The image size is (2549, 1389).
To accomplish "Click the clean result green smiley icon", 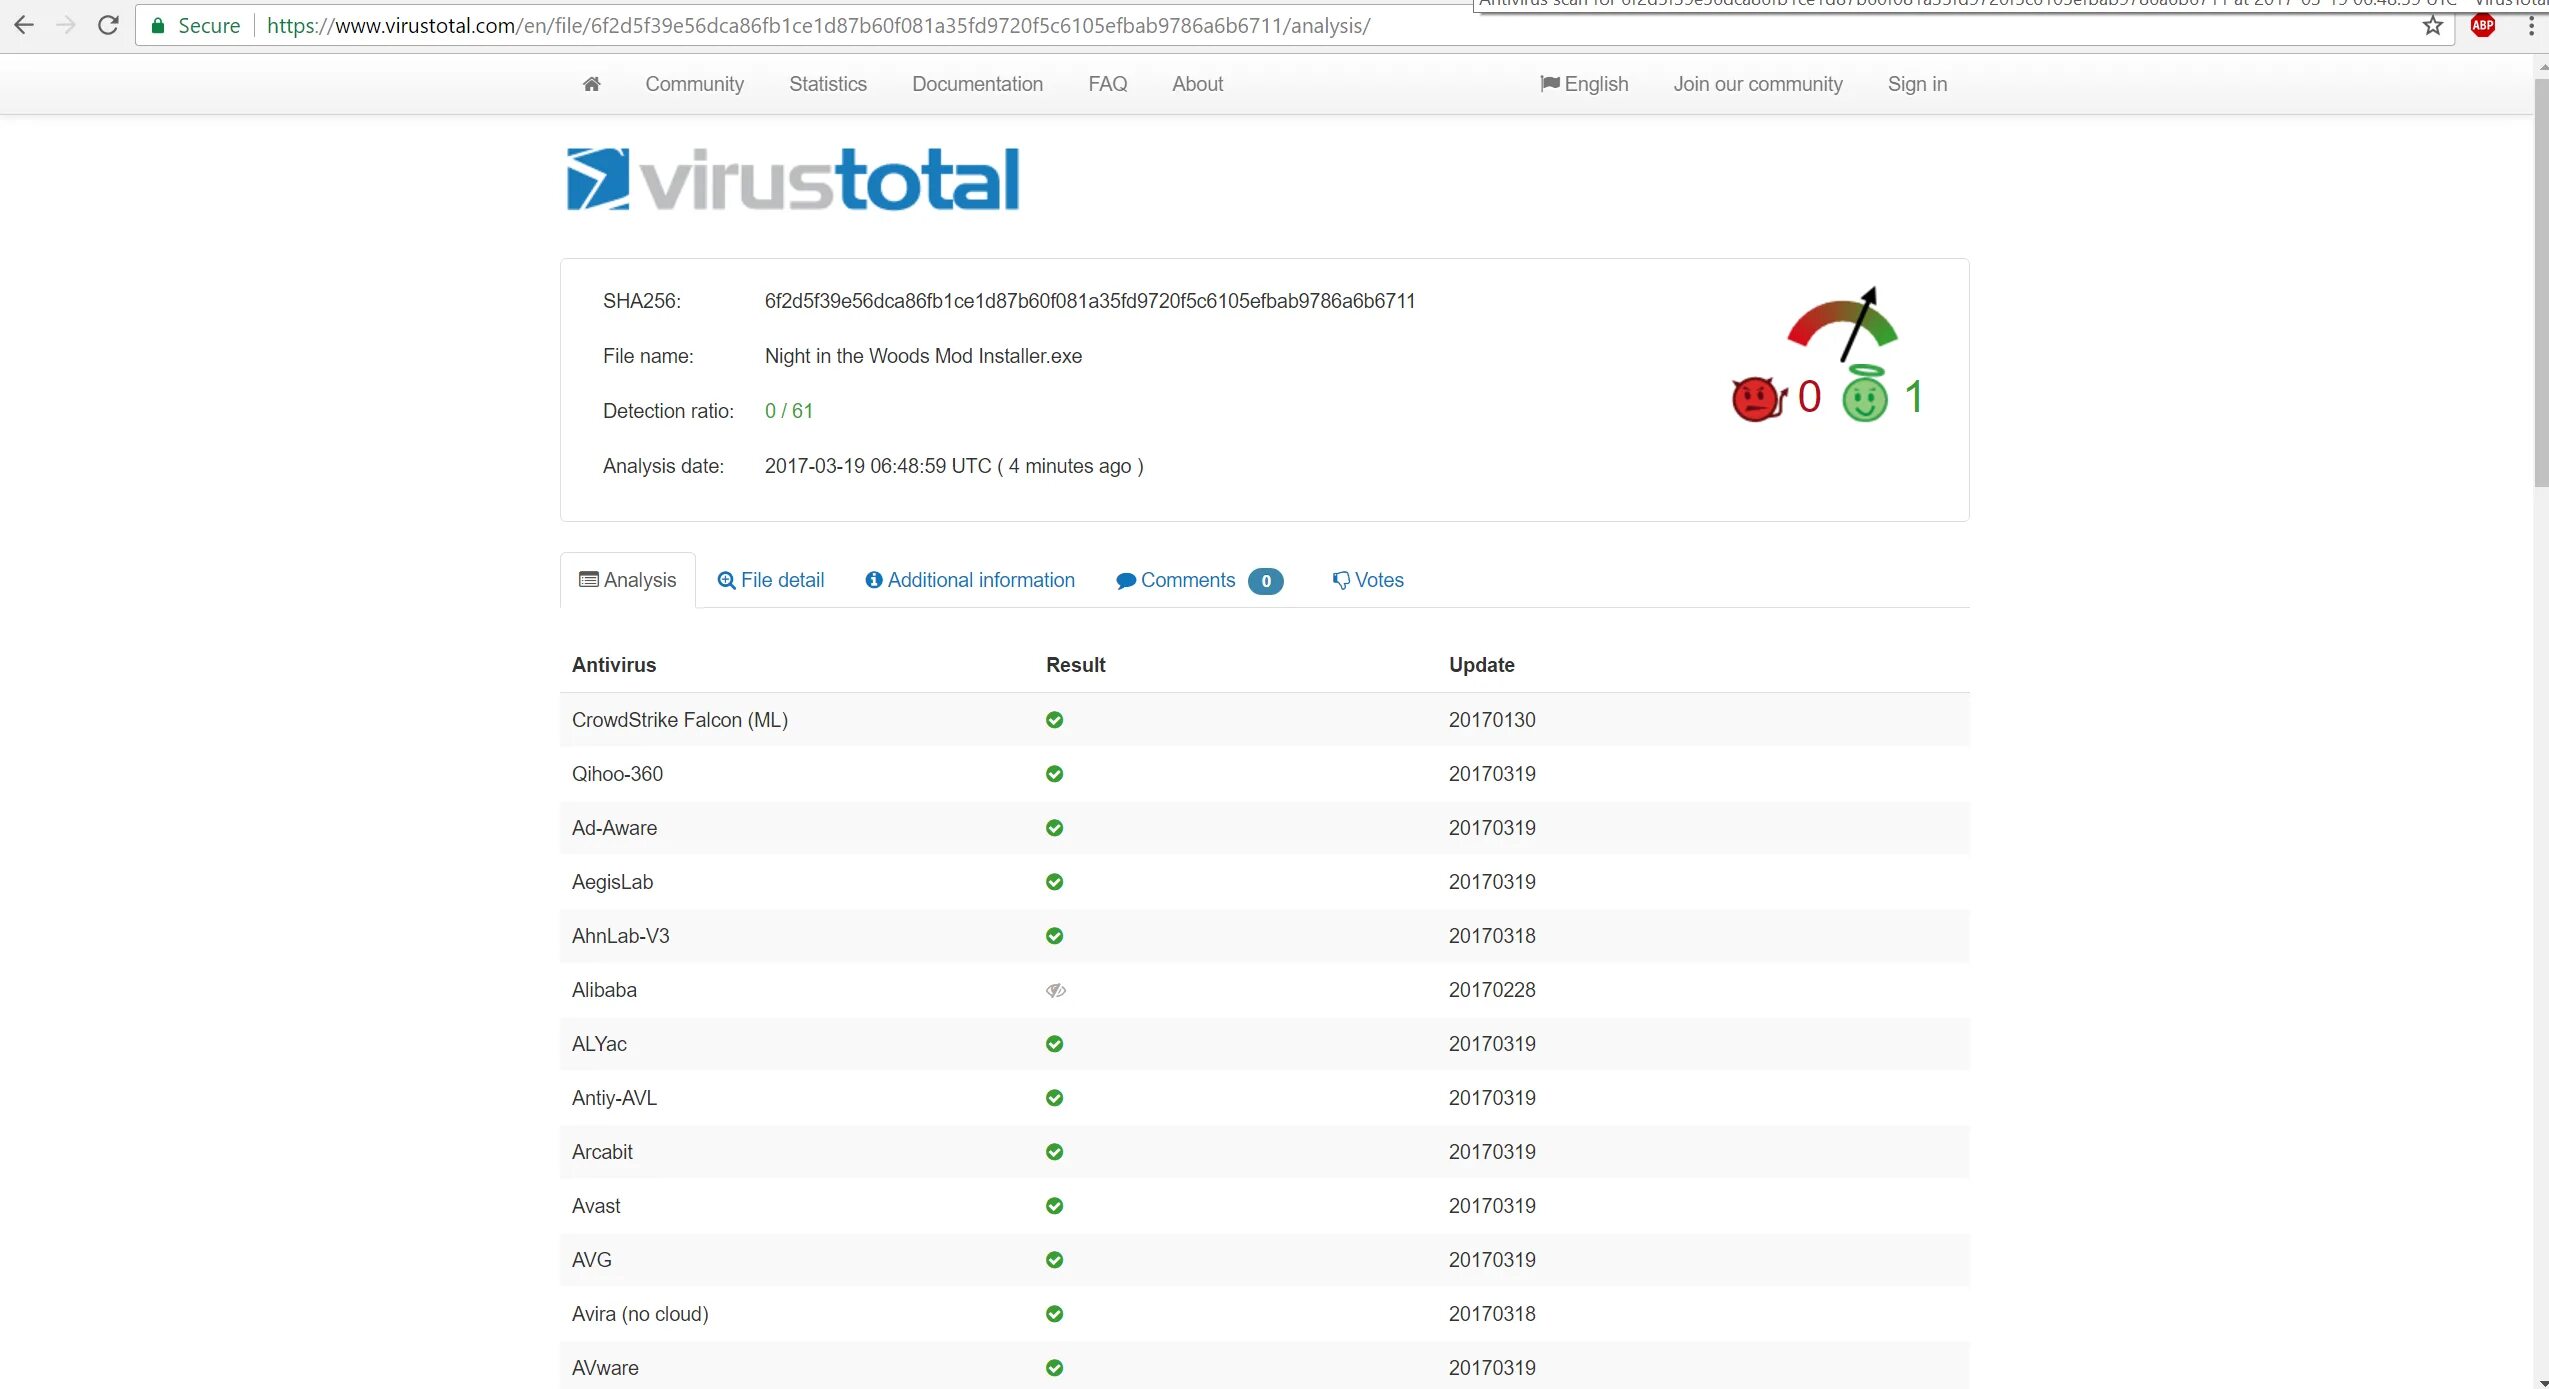I will [x=1863, y=397].
